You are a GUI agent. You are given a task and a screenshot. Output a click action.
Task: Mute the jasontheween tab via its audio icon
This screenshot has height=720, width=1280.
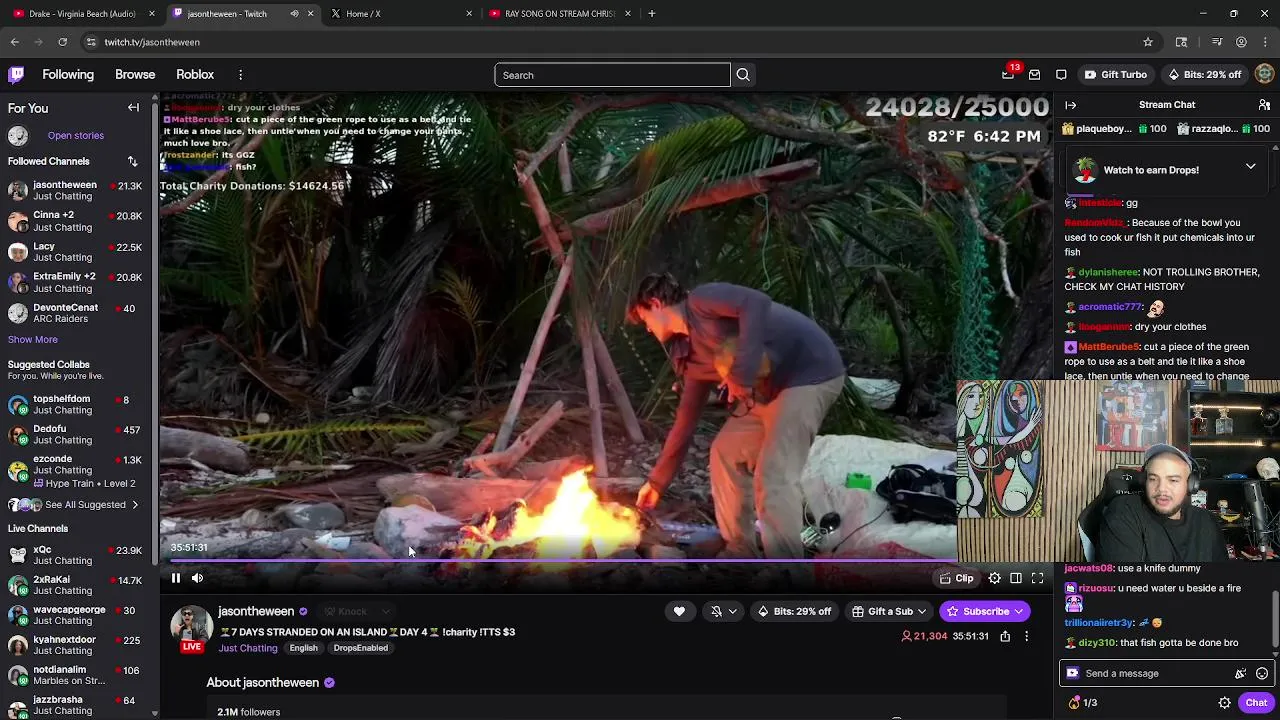pos(294,13)
